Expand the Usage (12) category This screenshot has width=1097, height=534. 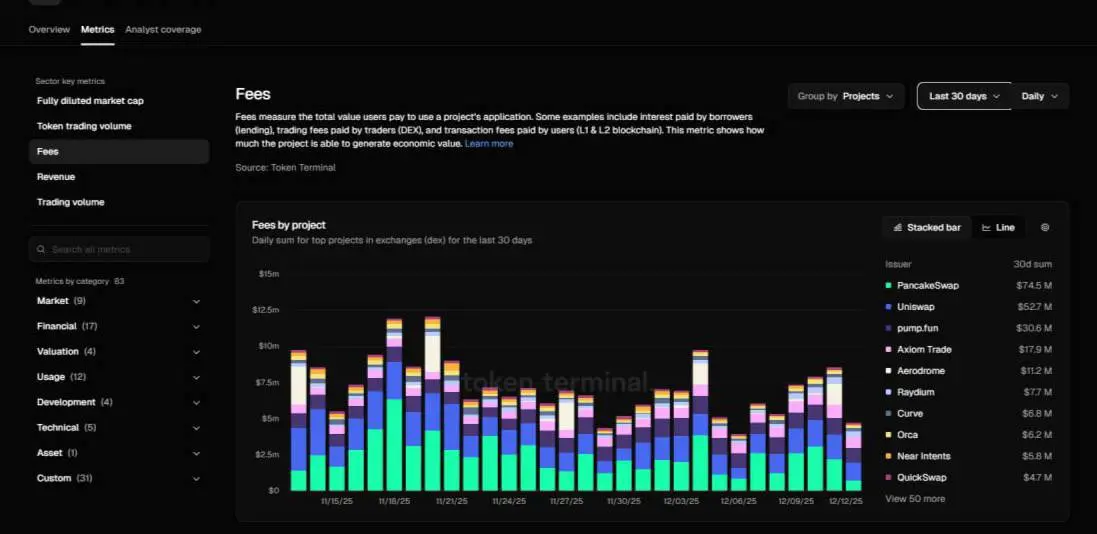point(118,377)
